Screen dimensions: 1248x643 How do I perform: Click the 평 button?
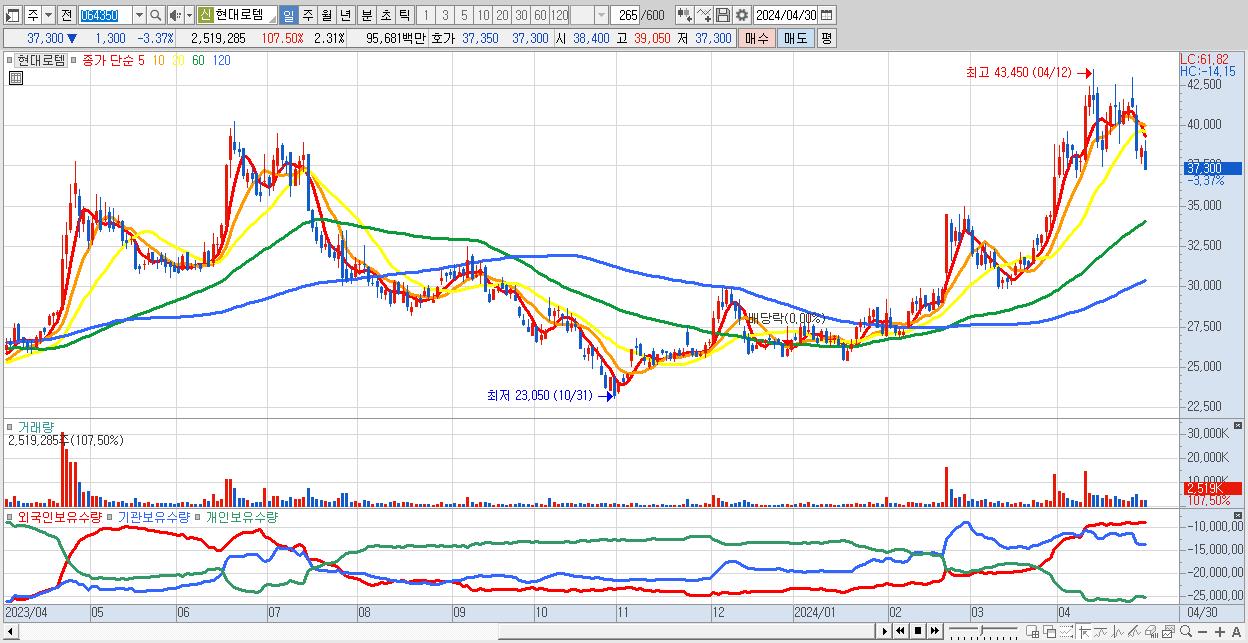click(x=826, y=38)
